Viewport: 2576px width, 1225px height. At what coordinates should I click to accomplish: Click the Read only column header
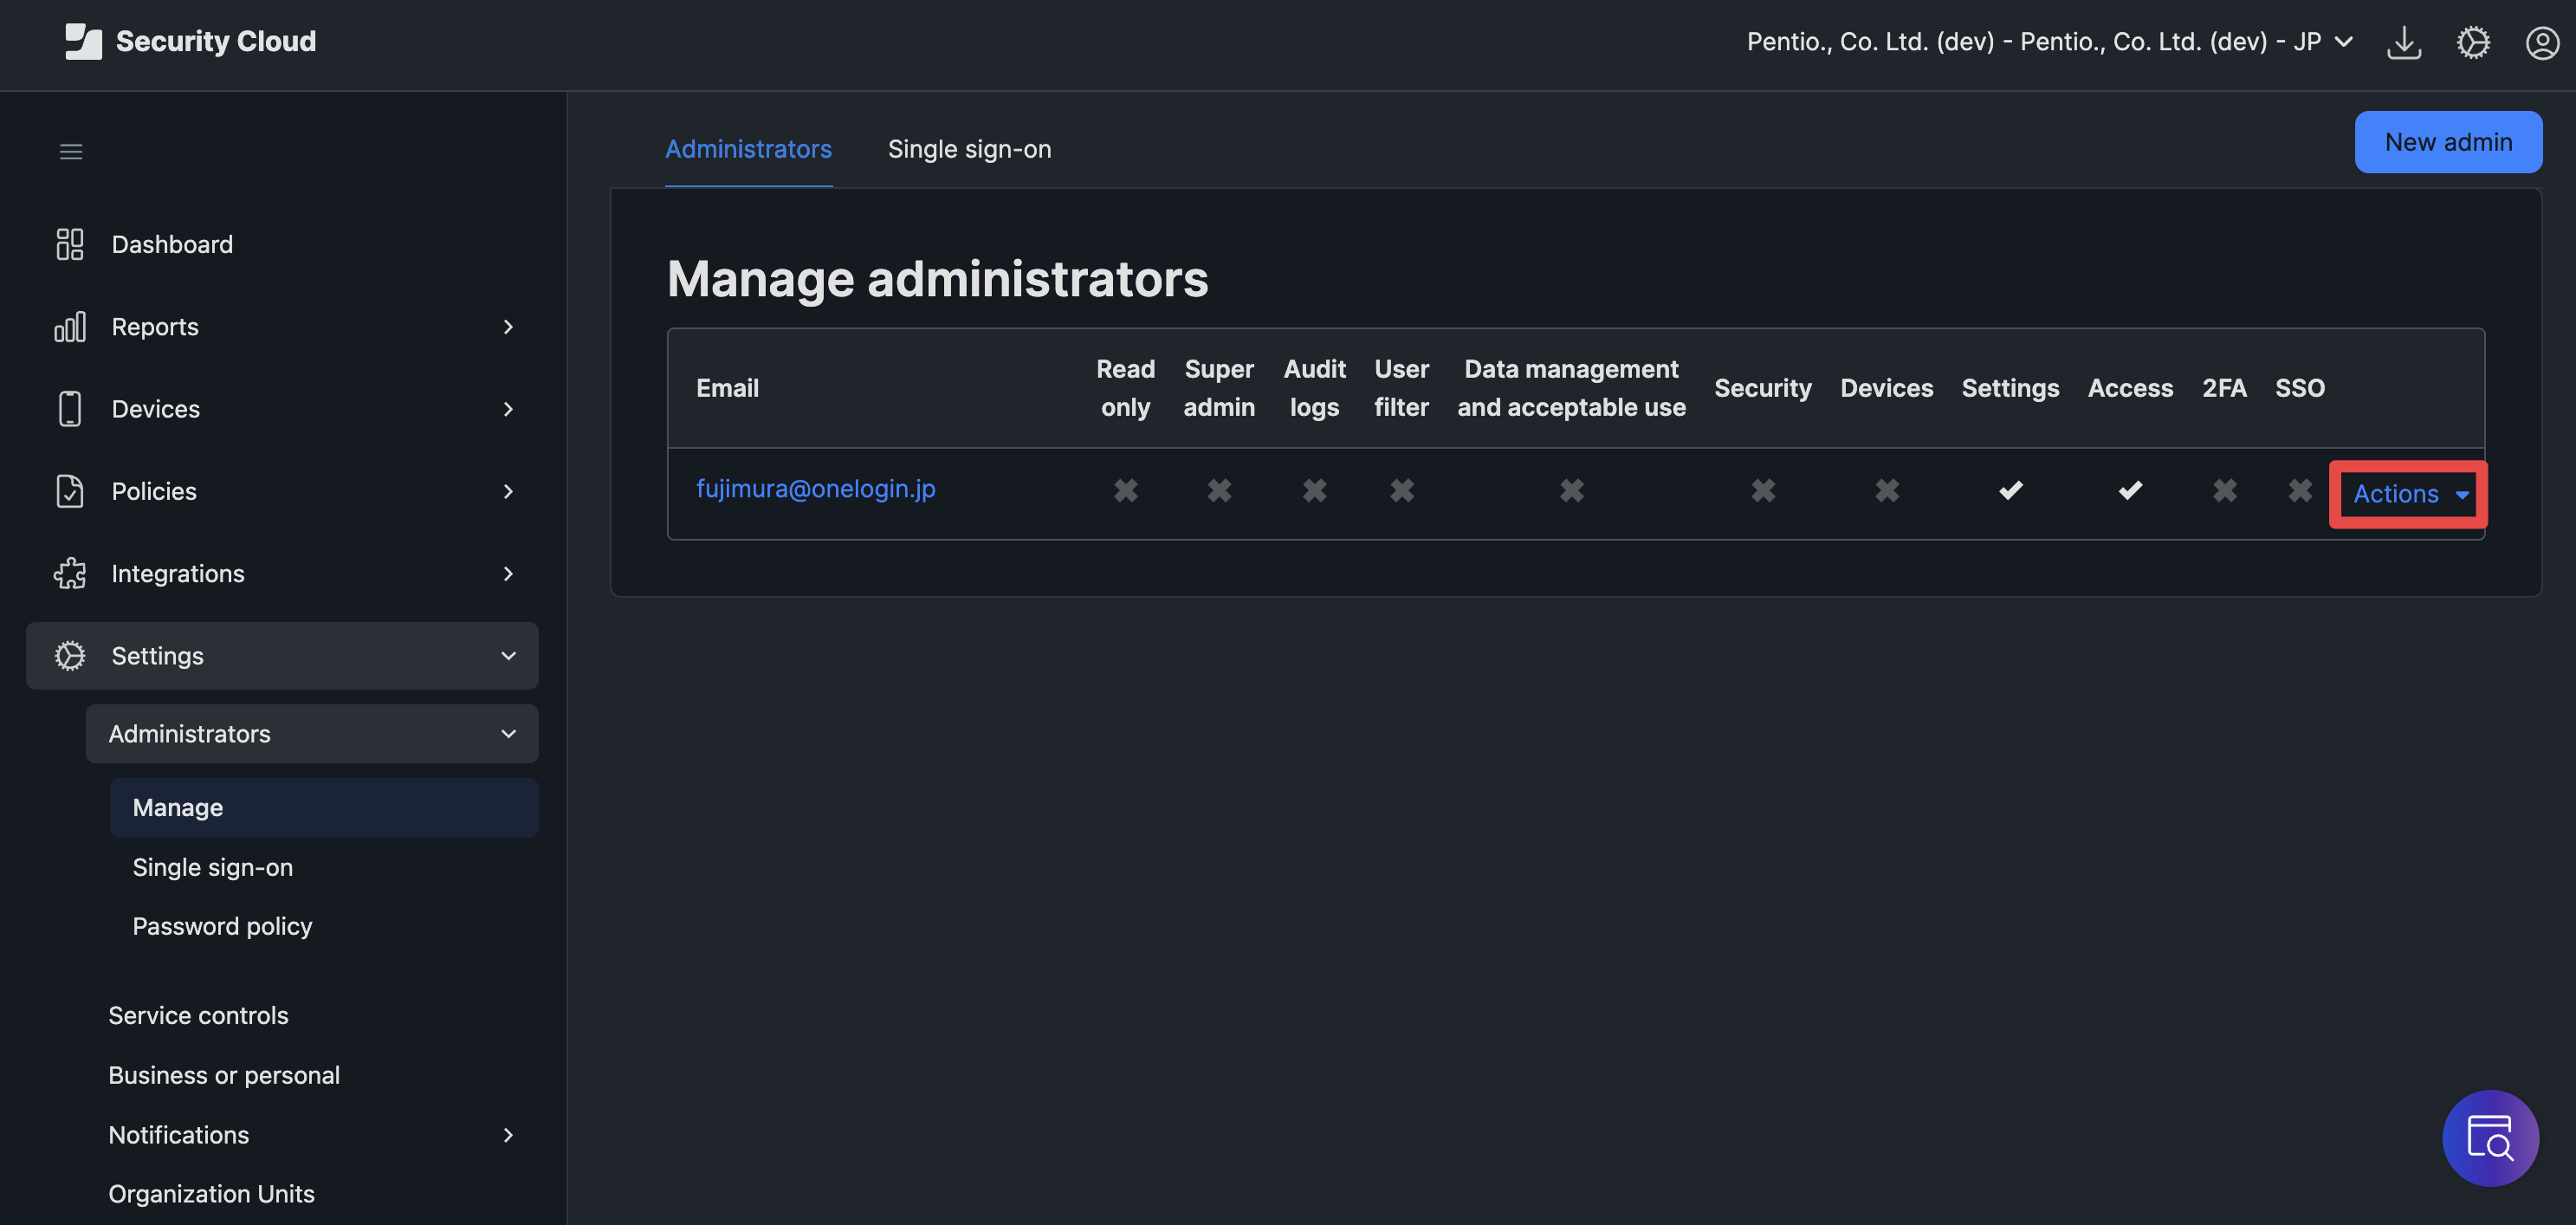point(1125,388)
